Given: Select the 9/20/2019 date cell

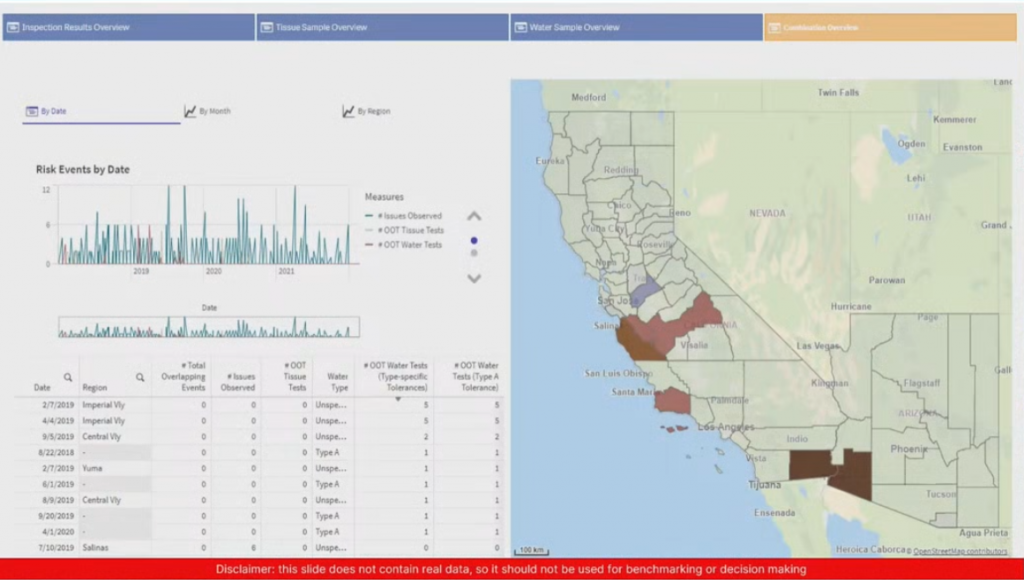Looking at the screenshot, I should pyautogui.click(x=56, y=516).
